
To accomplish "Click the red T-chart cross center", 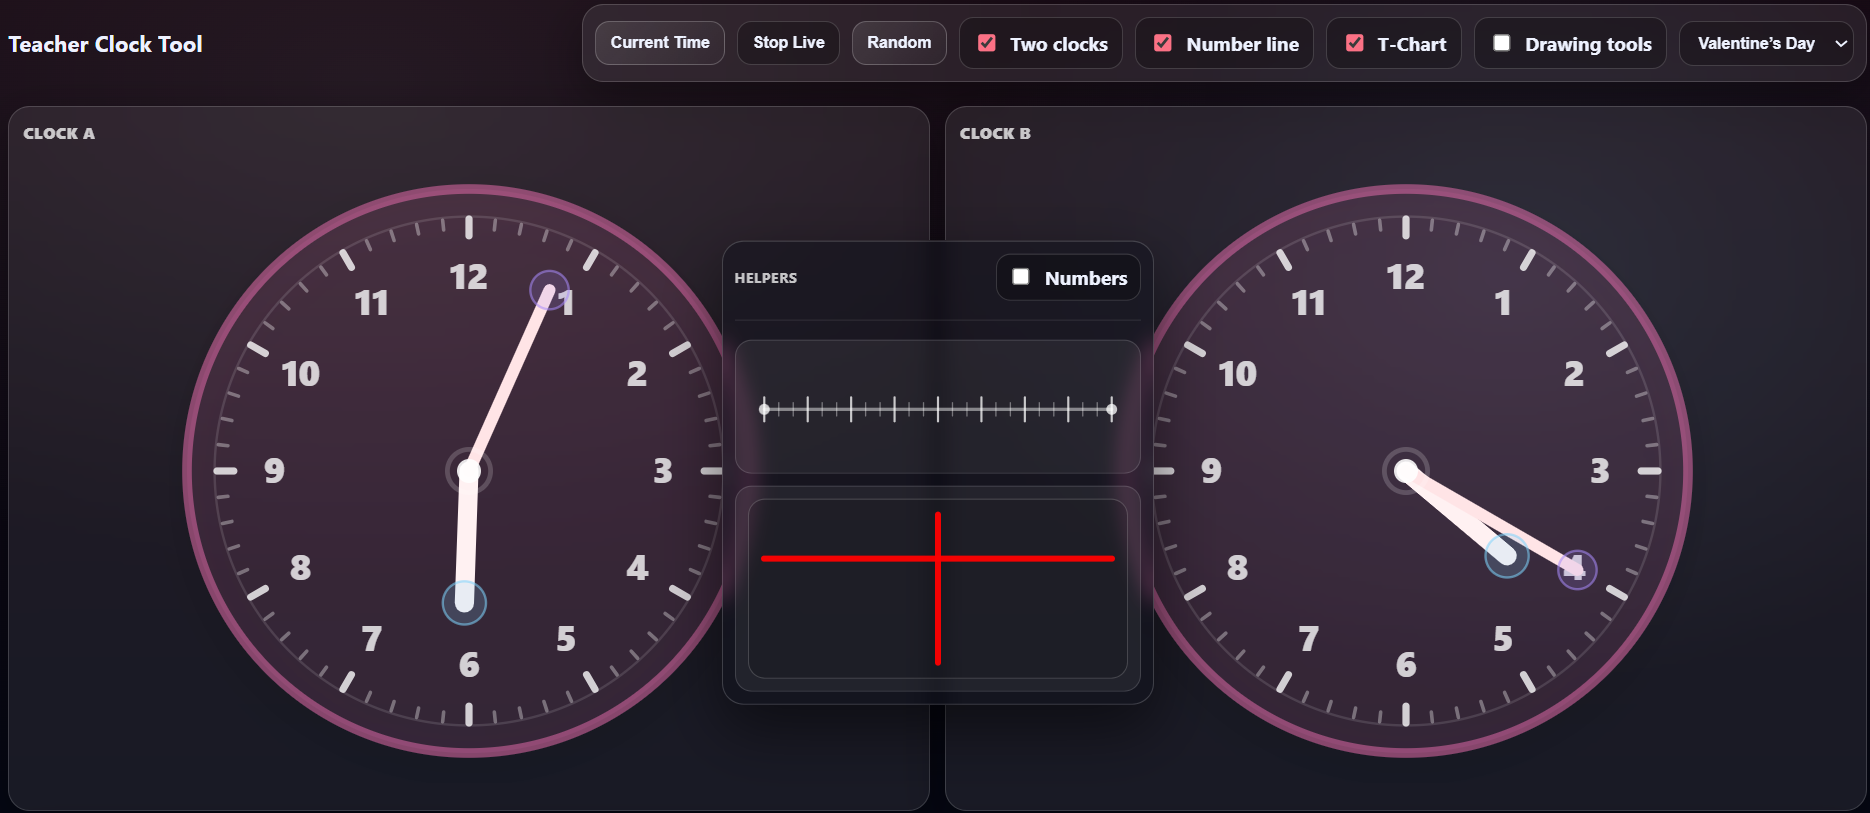I will (938, 558).
